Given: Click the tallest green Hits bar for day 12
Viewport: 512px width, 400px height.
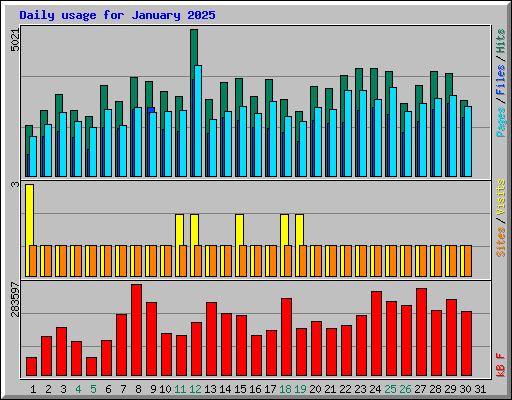Looking at the screenshot, I should [x=194, y=47].
